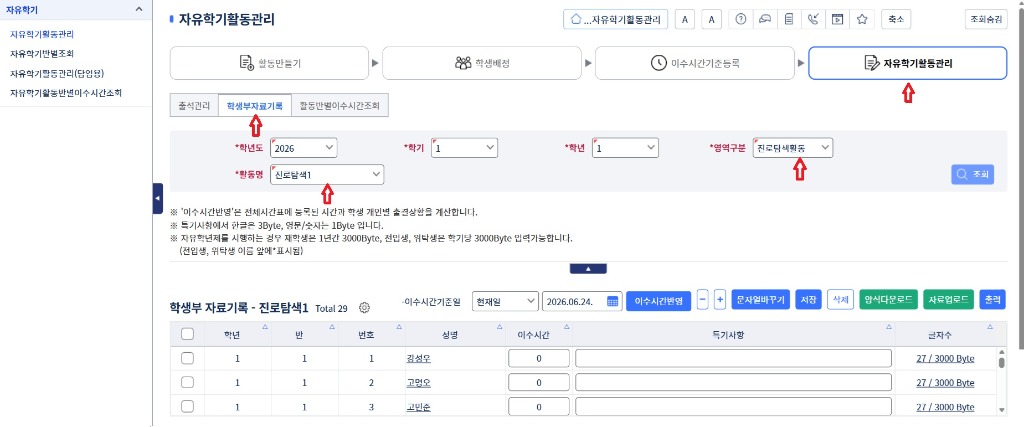The image size is (1024, 427).
Task: Click the document manual icon in toolbar
Action: (x=789, y=20)
